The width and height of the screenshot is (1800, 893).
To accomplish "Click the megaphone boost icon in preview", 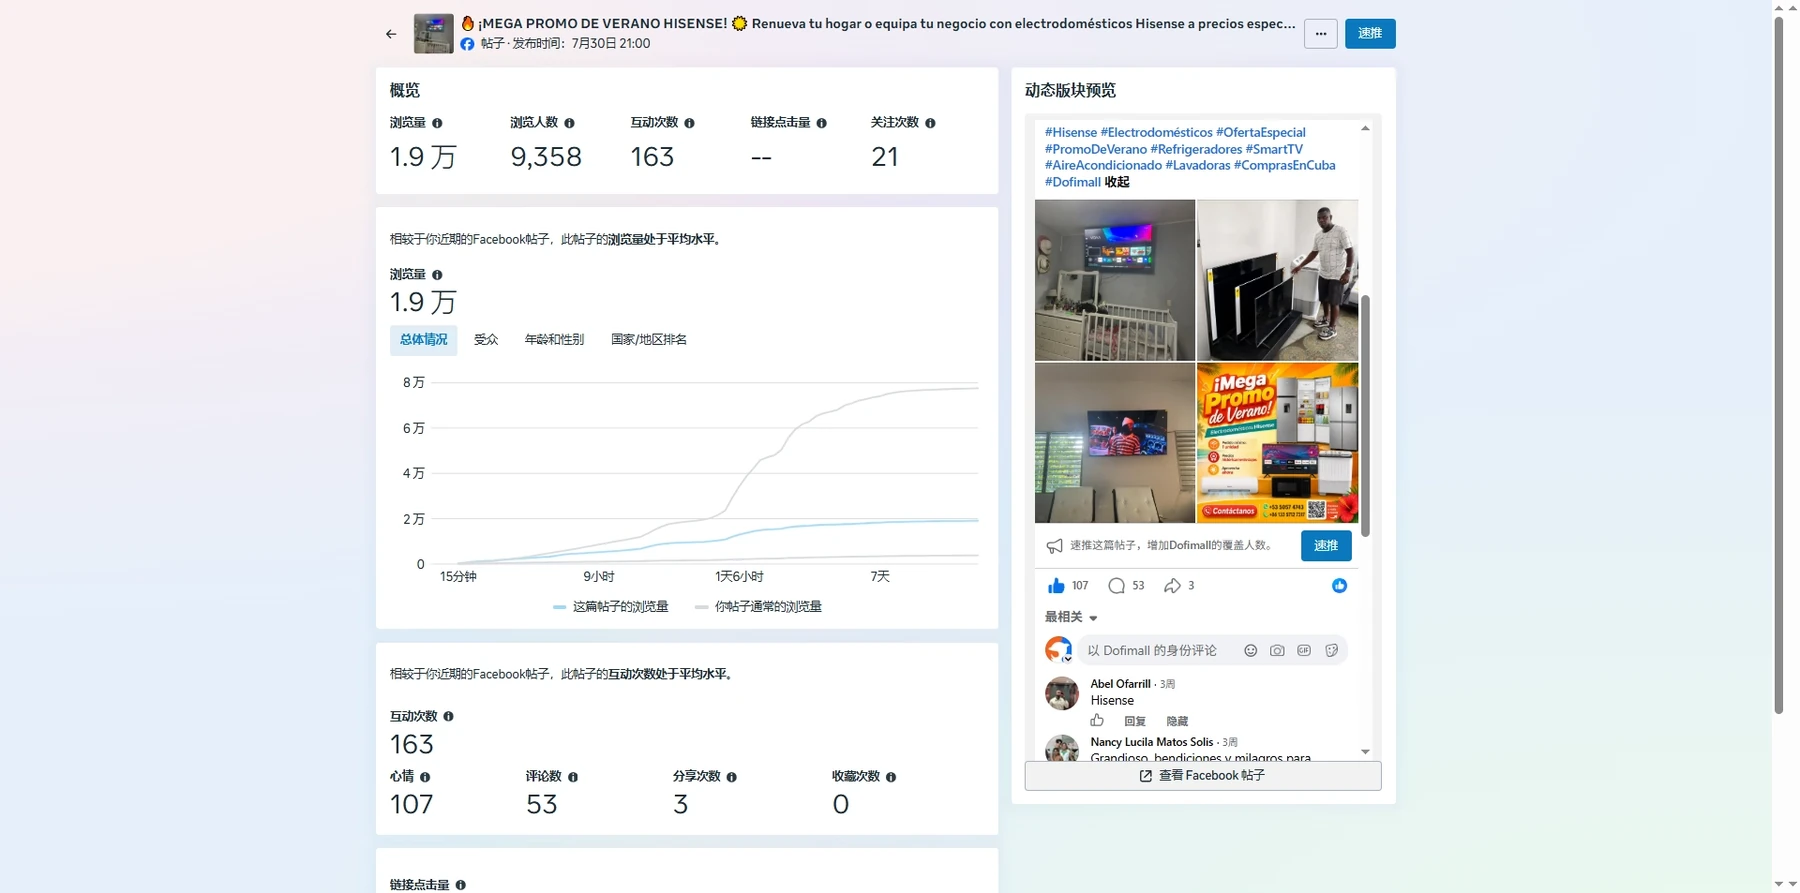I will [x=1054, y=546].
